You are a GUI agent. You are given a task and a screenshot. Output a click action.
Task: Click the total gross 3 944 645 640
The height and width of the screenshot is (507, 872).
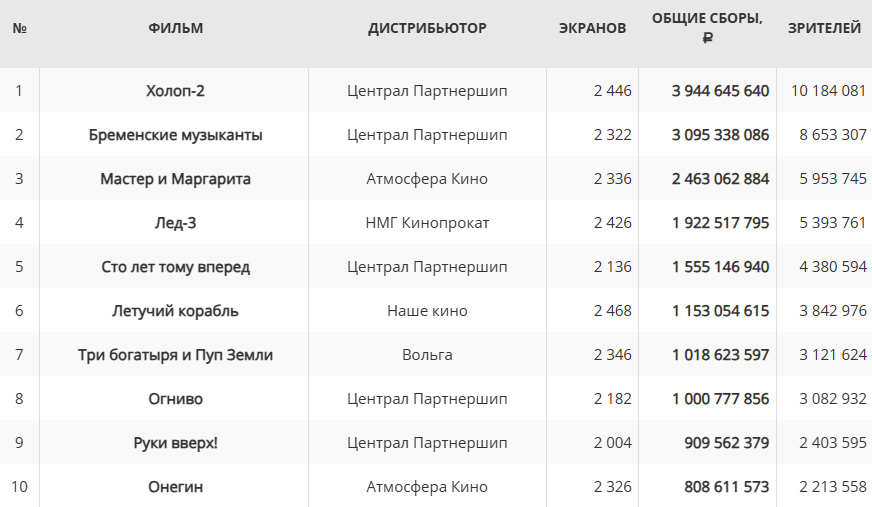pos(720,91)
